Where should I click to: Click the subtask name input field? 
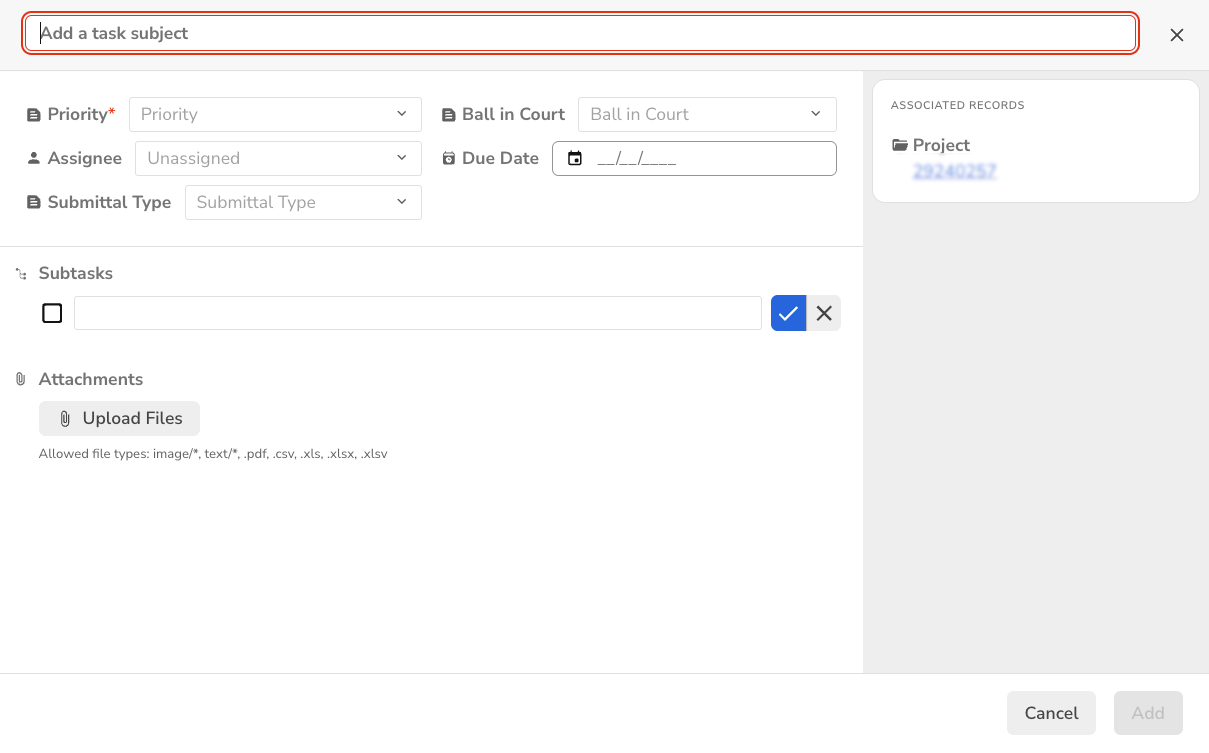click(x=418, y=313)
